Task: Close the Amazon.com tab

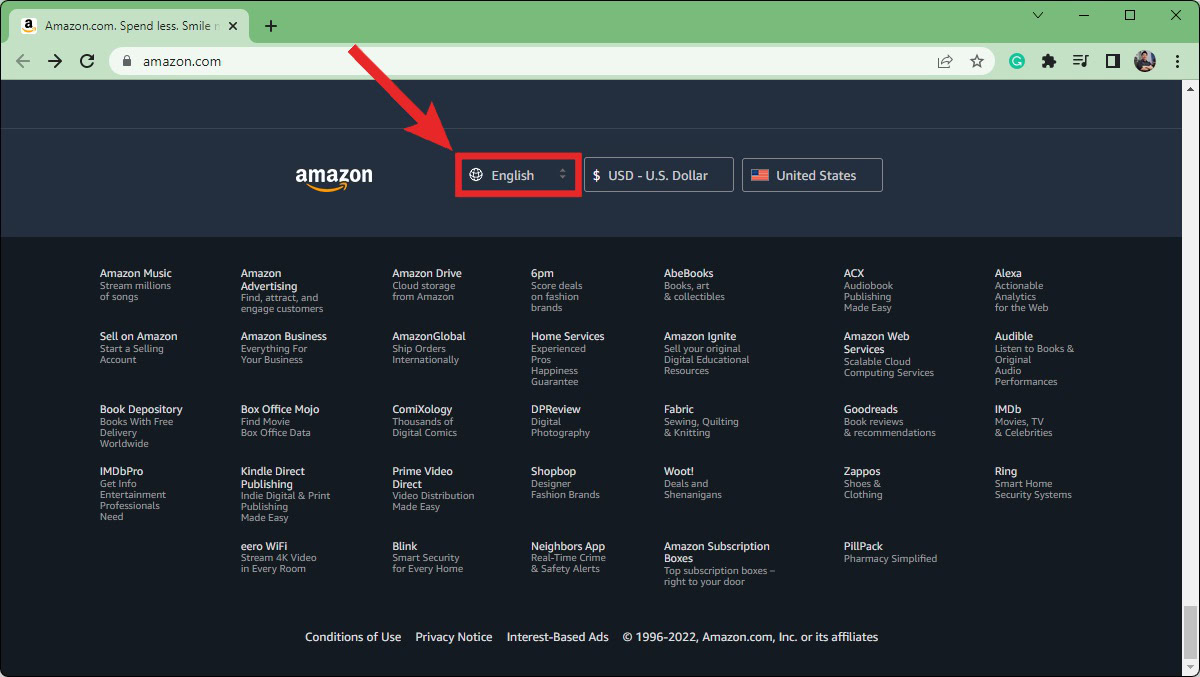Action: pos(234,26)
